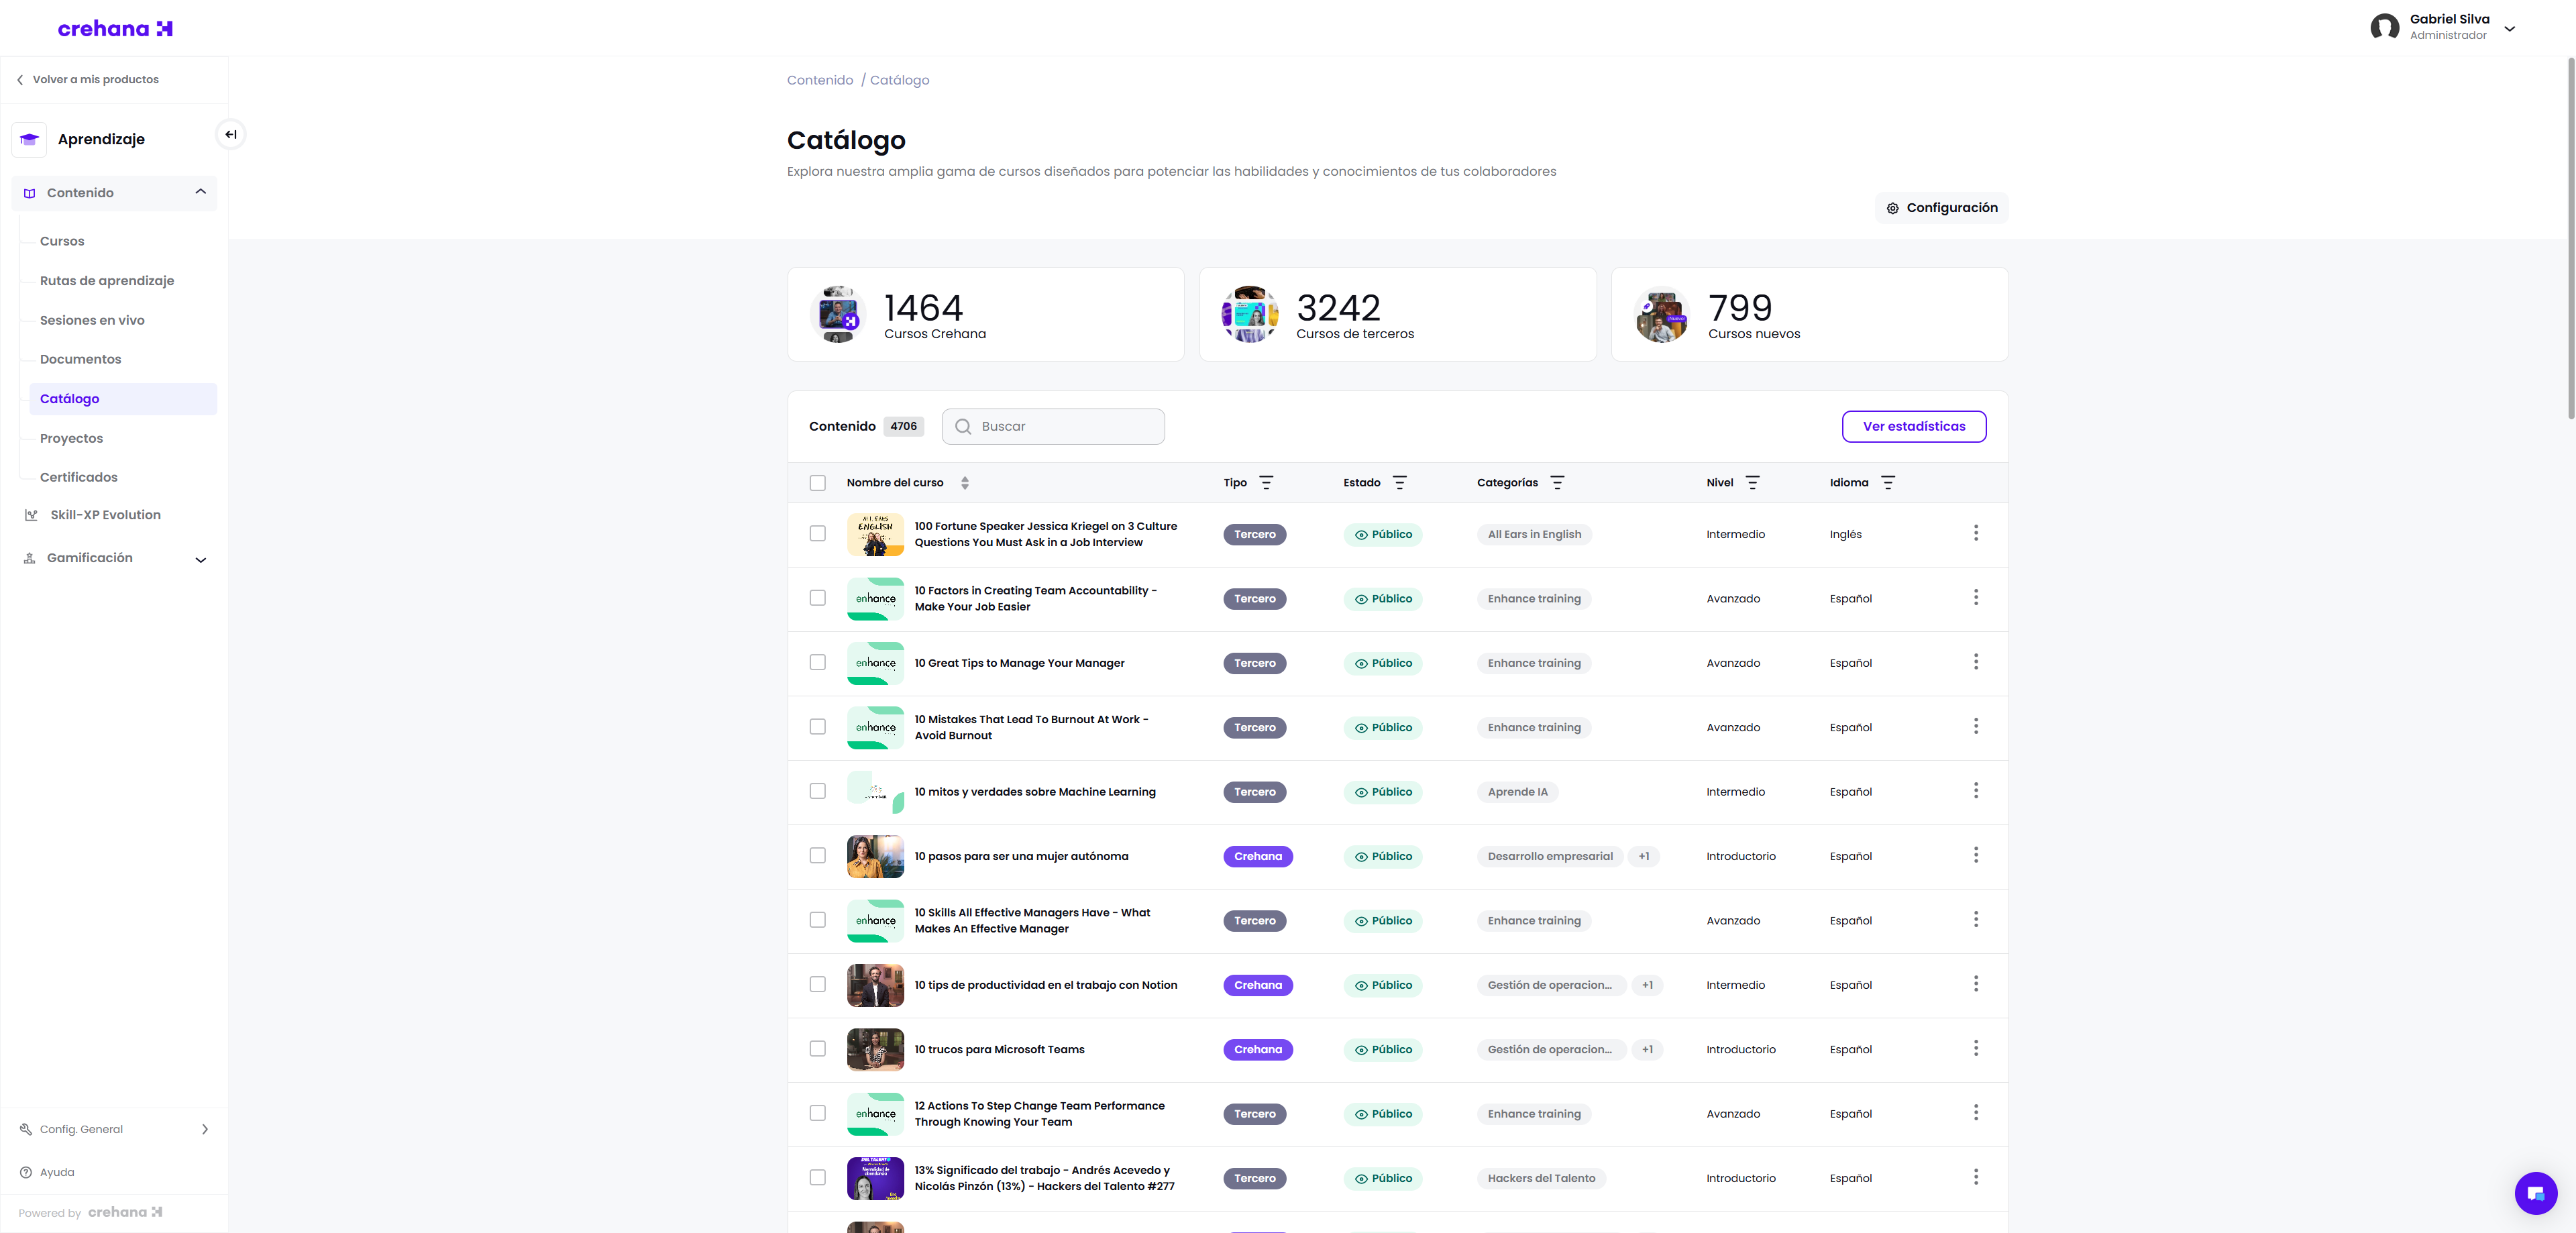Expand the Gamificación section chevron
This screenshot has height=1233, width=2576.
200,560
